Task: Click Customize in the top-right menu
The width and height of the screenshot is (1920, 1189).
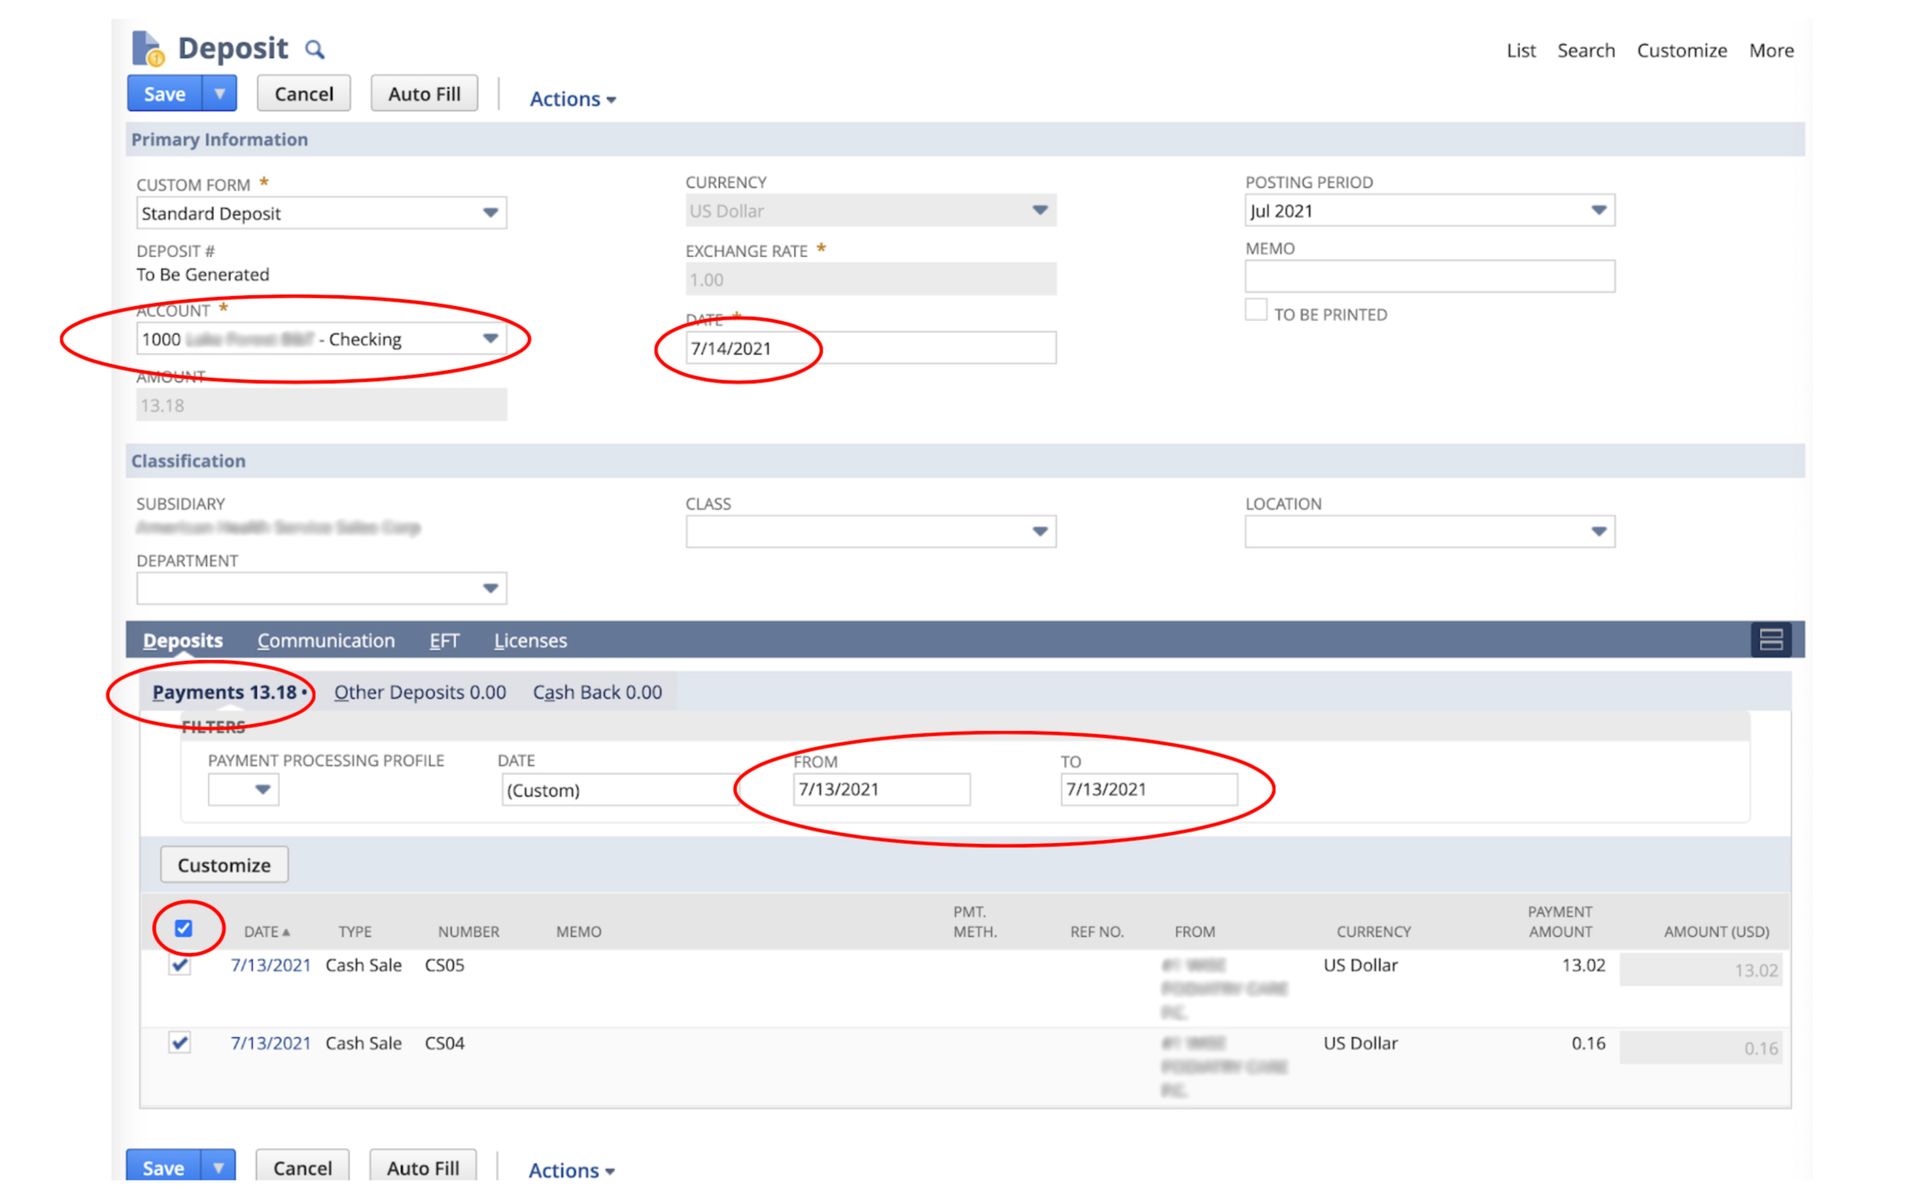Action: (1682, 50)
